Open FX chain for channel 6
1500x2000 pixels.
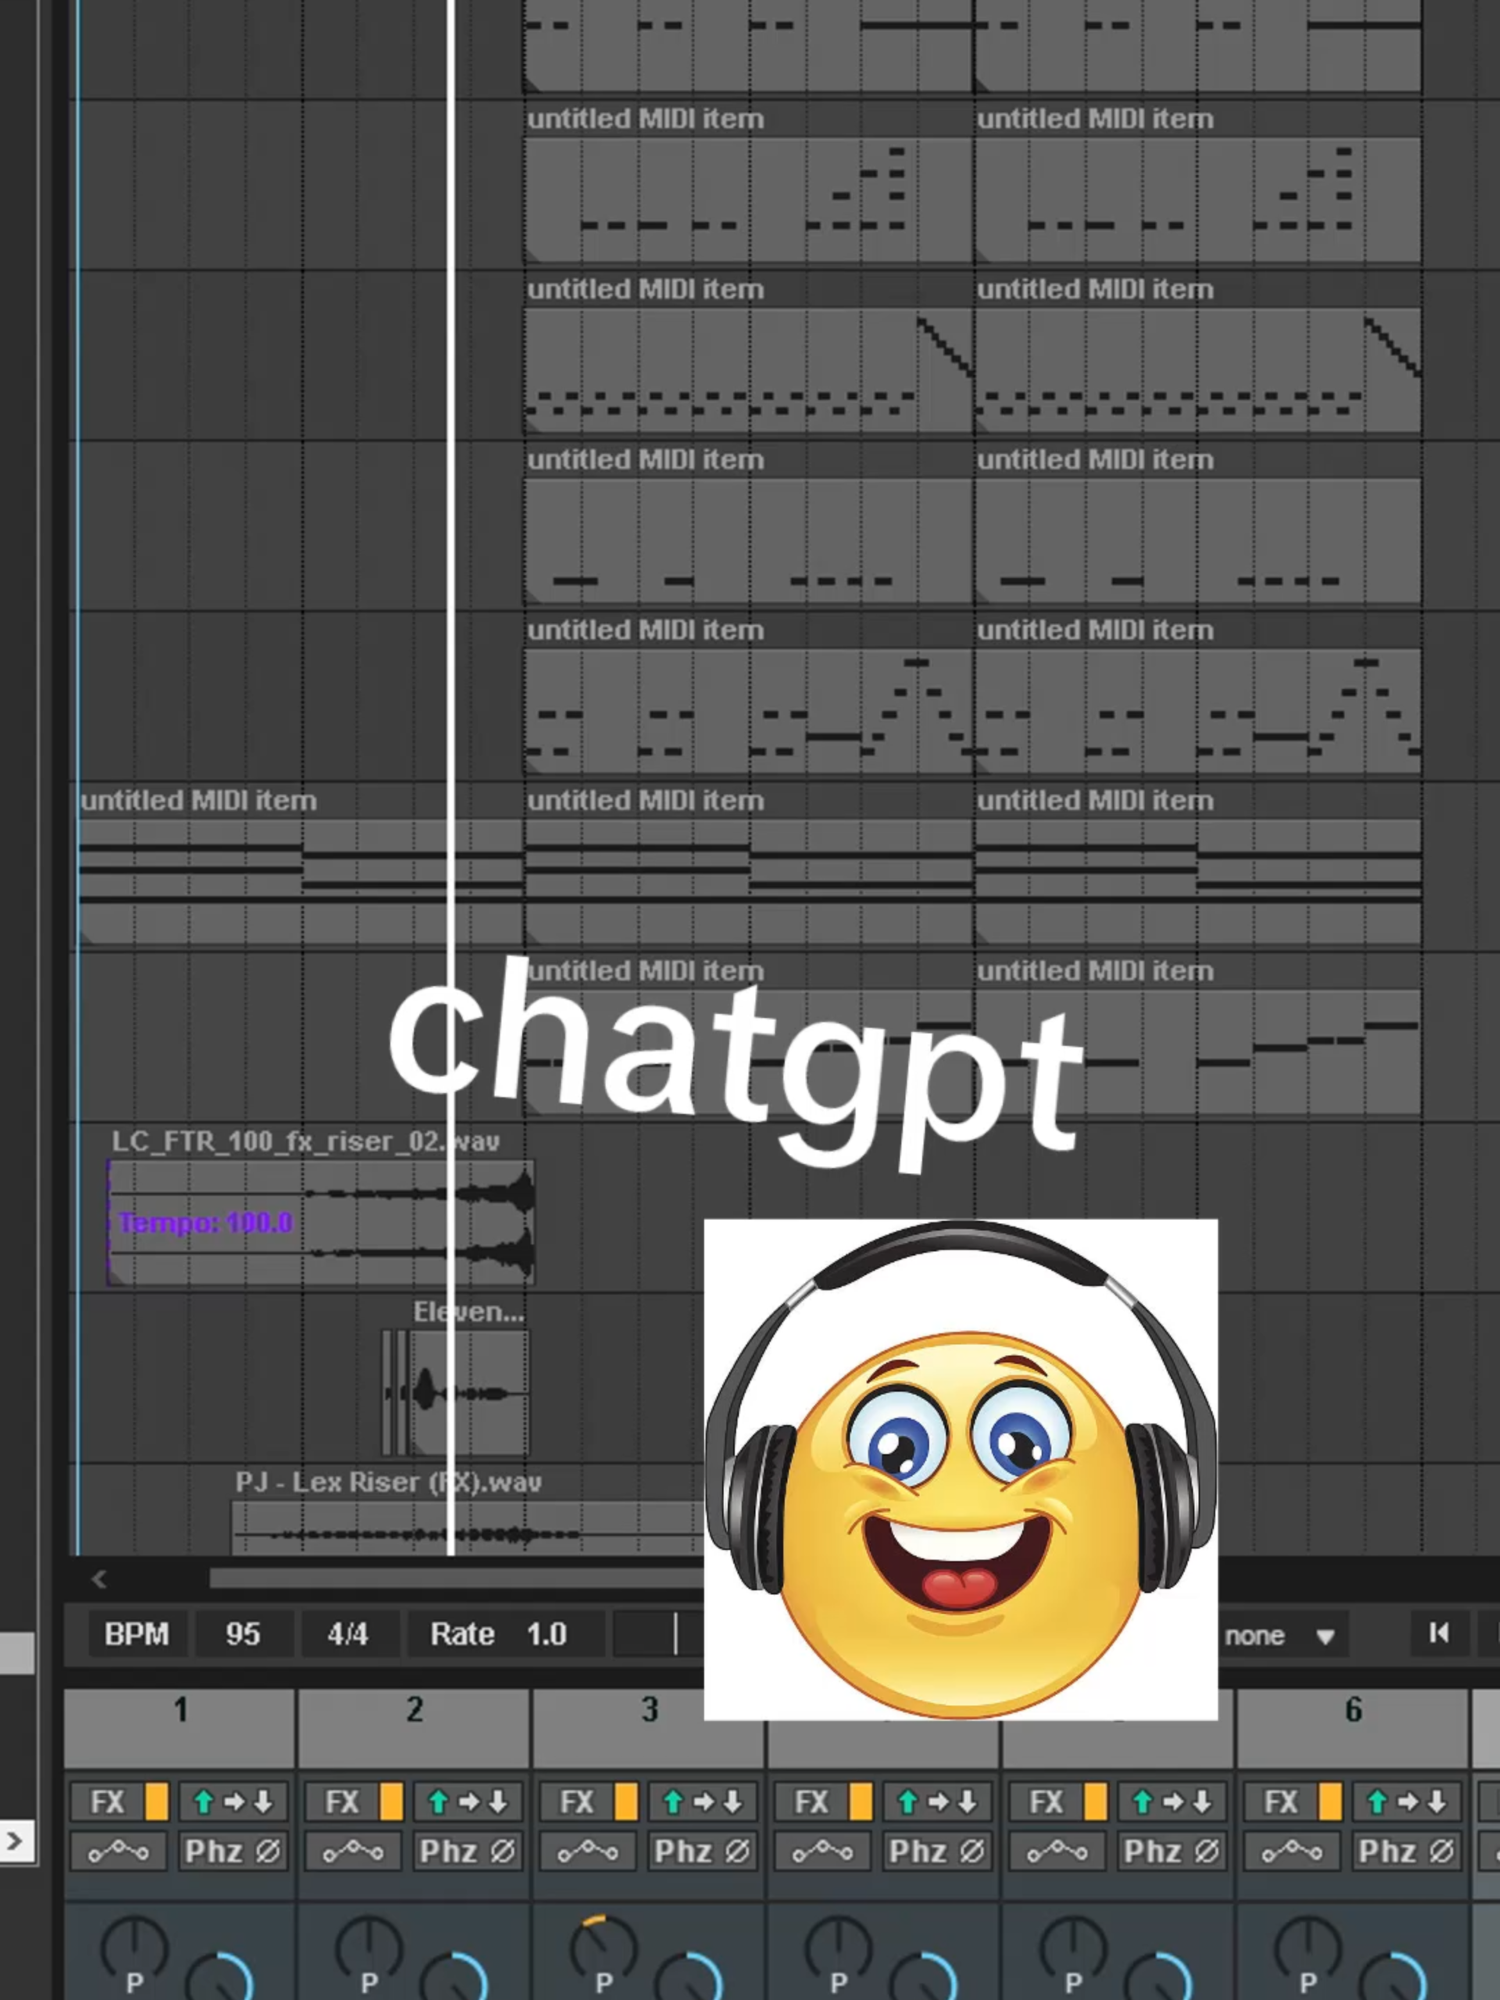(1281, 1802)
